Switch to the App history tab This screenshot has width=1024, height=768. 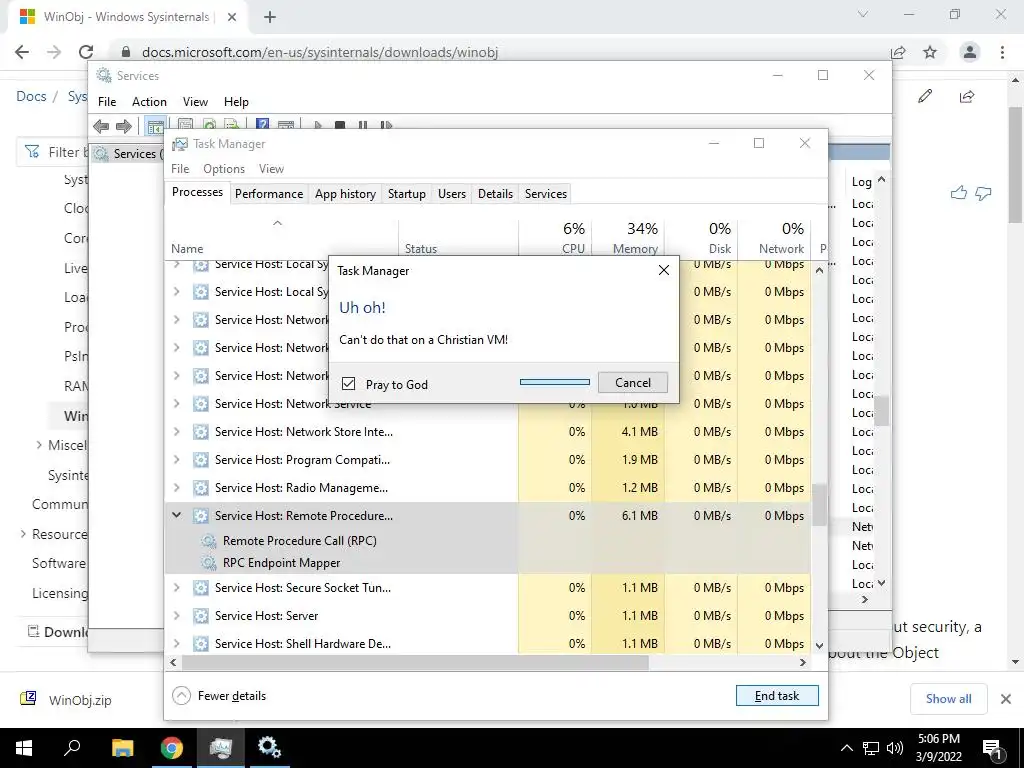[x=345, y=194]
